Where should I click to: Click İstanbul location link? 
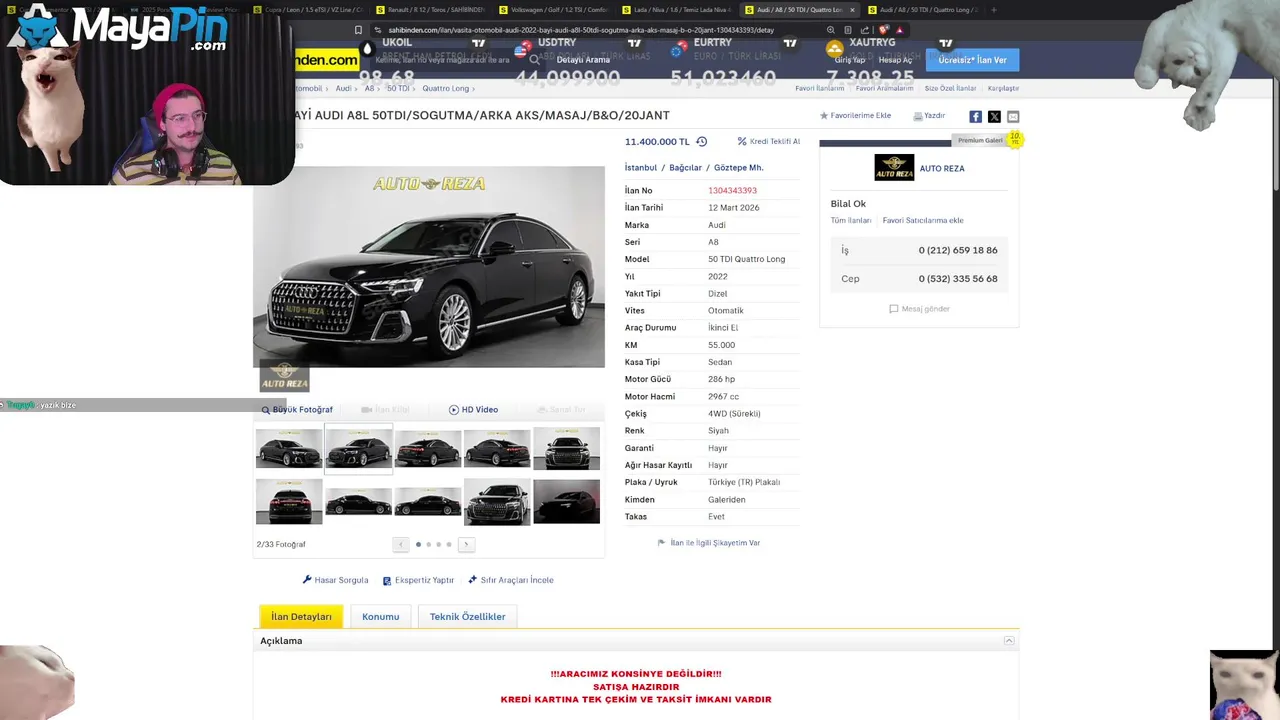pos(641,168)
